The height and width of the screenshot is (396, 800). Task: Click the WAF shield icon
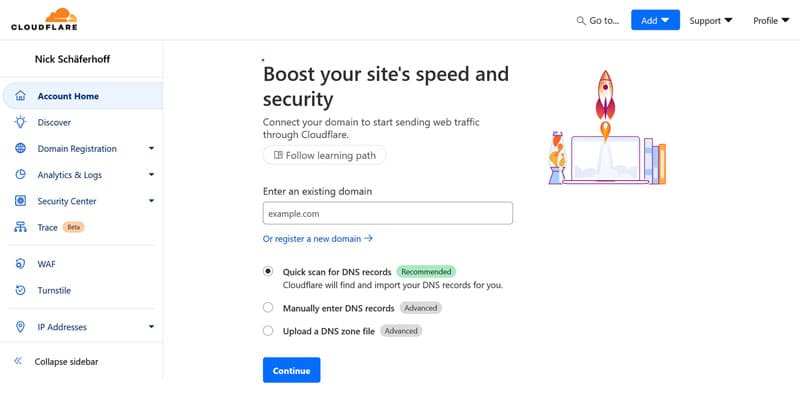pos(20,264)
